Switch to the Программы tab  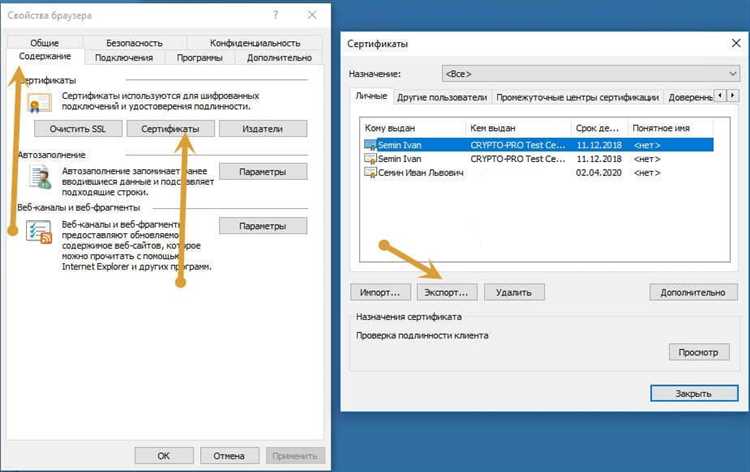pyautogui.click(x=199, y=57)
